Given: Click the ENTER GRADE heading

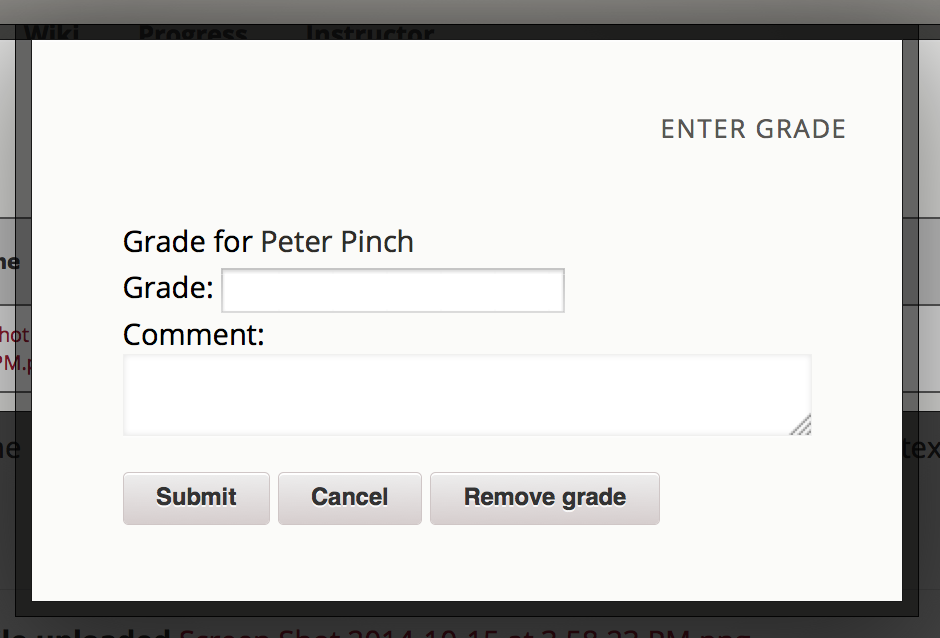Looking at the screenshot, I should [x=753, y=129].
